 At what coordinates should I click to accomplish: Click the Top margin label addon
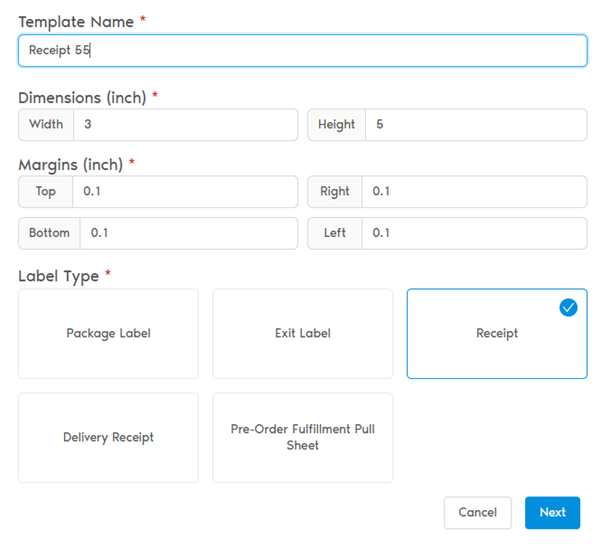click(x=46, y=192)
